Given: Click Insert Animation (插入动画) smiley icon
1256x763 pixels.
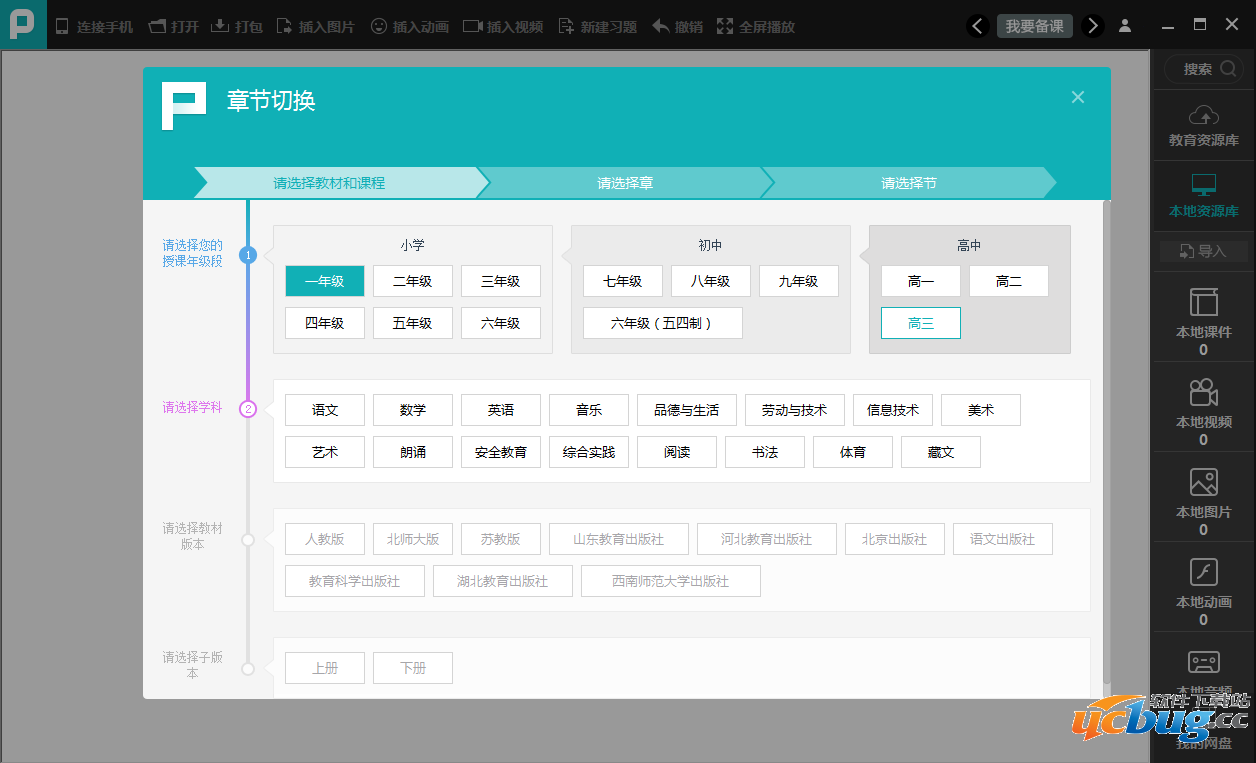Looking at the screenshot, I should coord(378,27).
